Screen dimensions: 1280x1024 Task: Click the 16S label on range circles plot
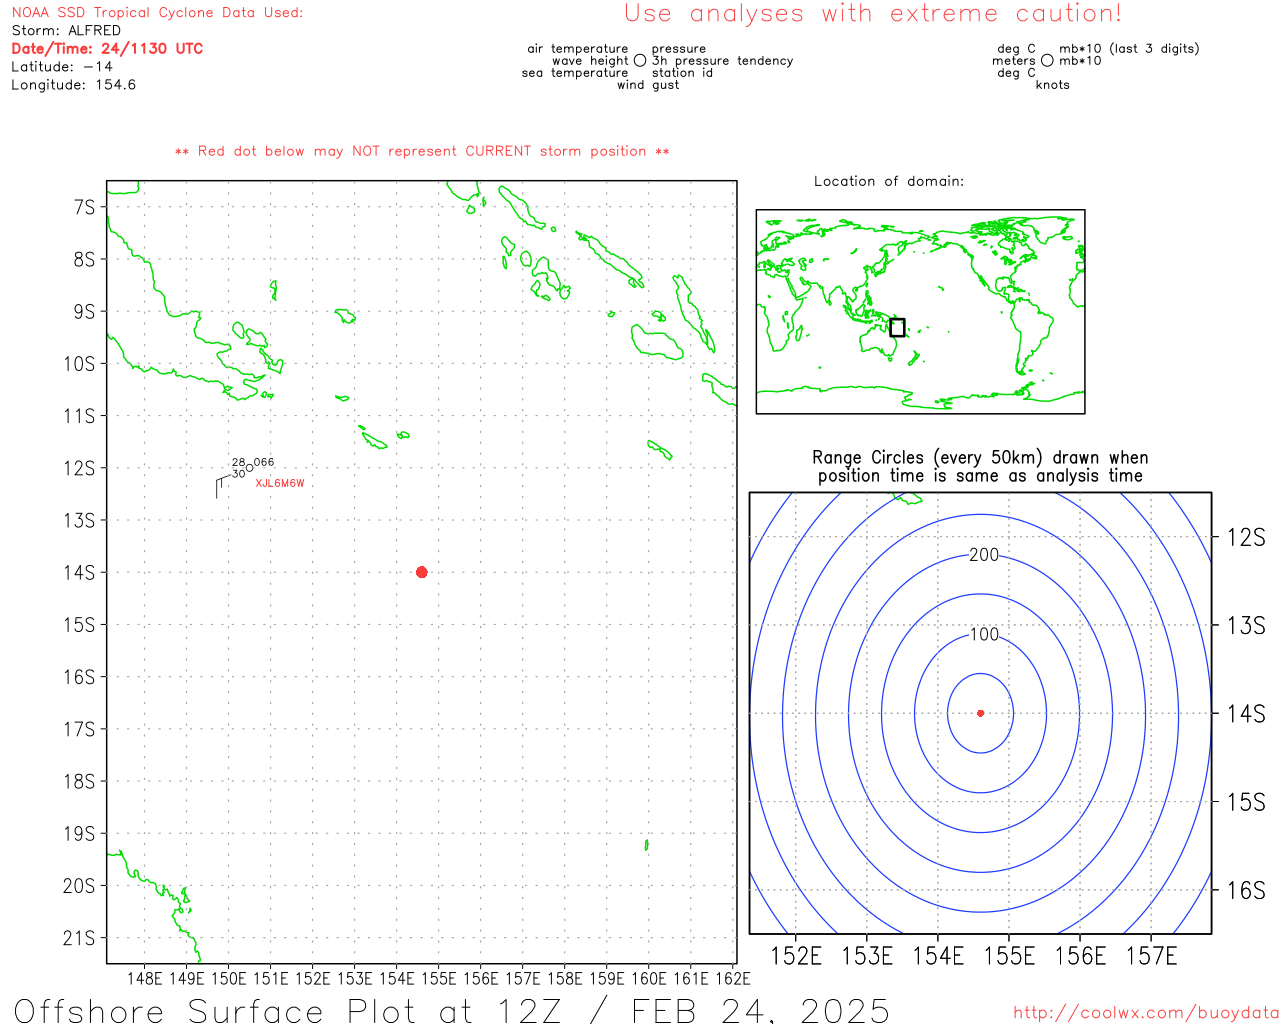[1246, 890]
